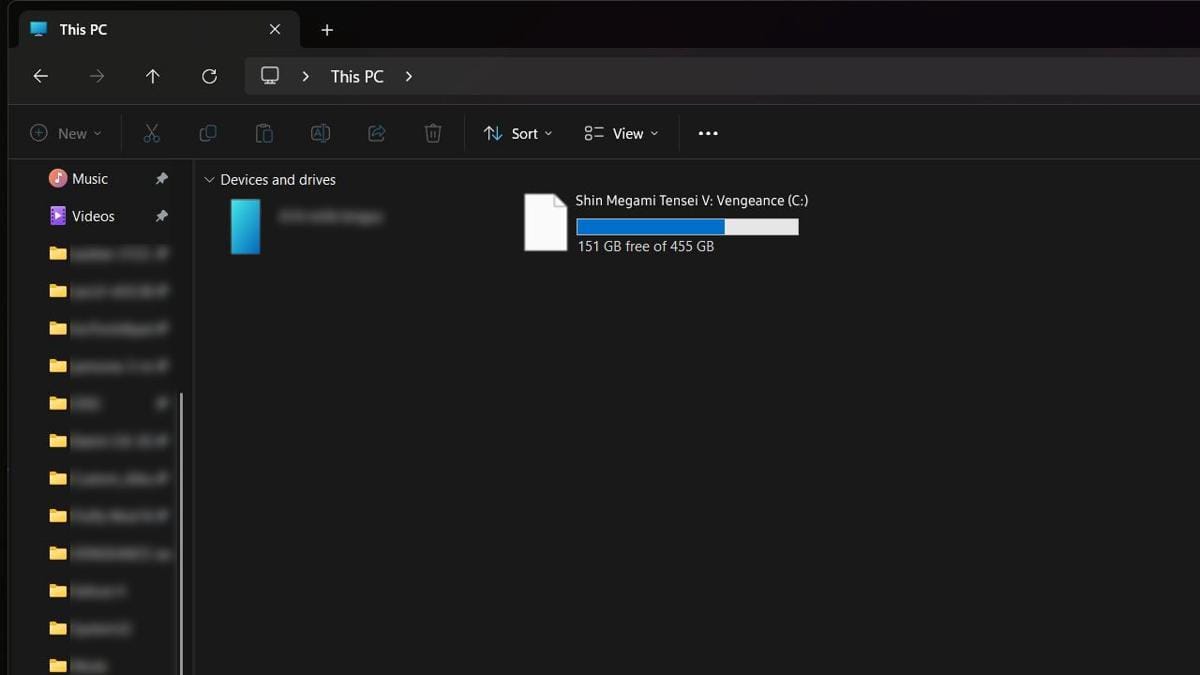Open the View dropdown menu
Viewport: 1200px width, 675px height.
tap(621, 133)
